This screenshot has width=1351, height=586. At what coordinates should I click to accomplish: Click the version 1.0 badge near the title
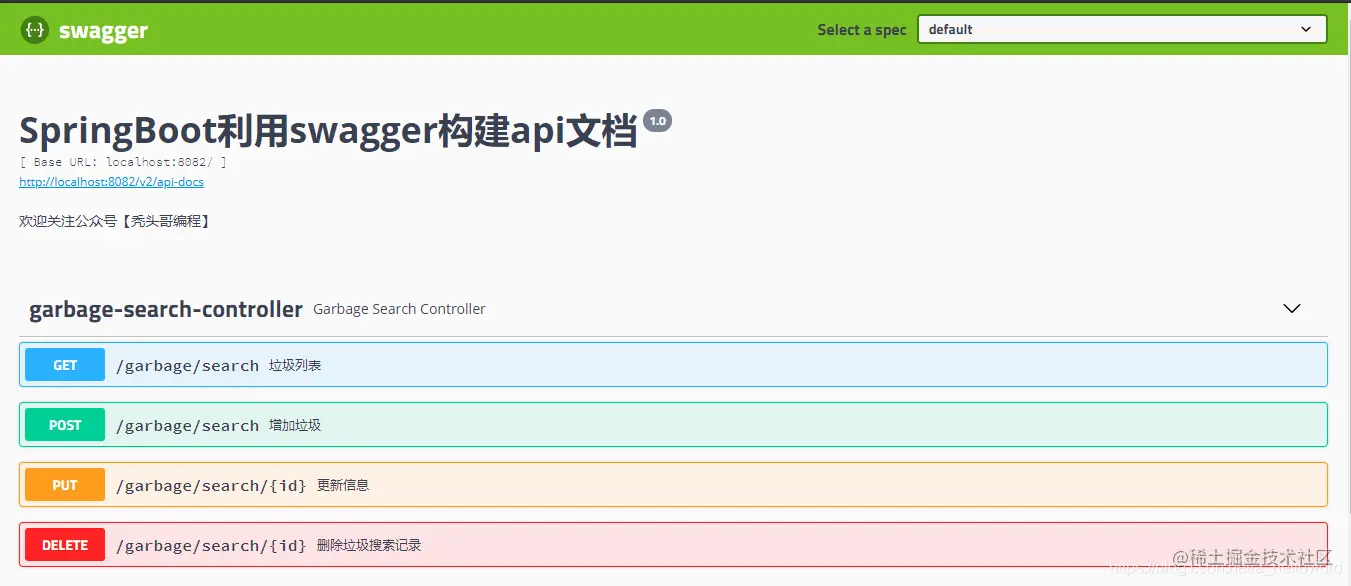point(657,120)
